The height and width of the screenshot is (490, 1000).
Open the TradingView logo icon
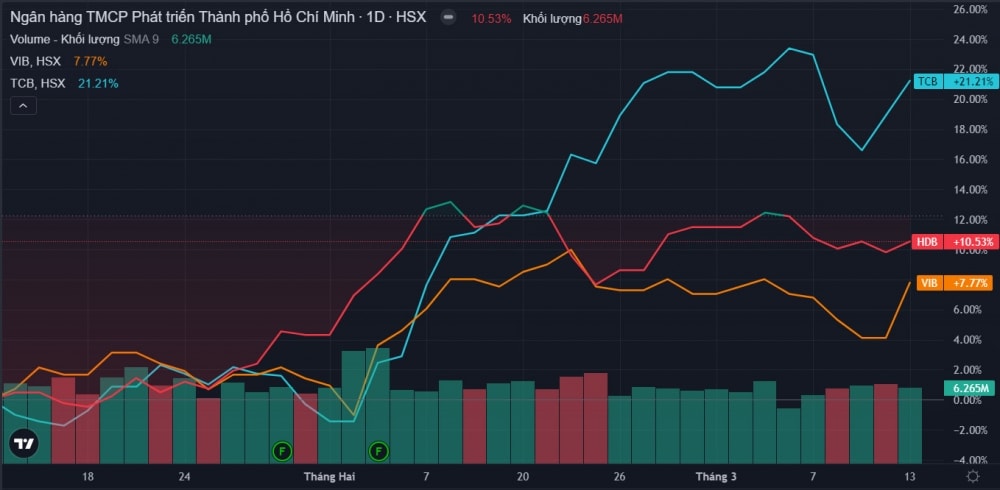24,443
